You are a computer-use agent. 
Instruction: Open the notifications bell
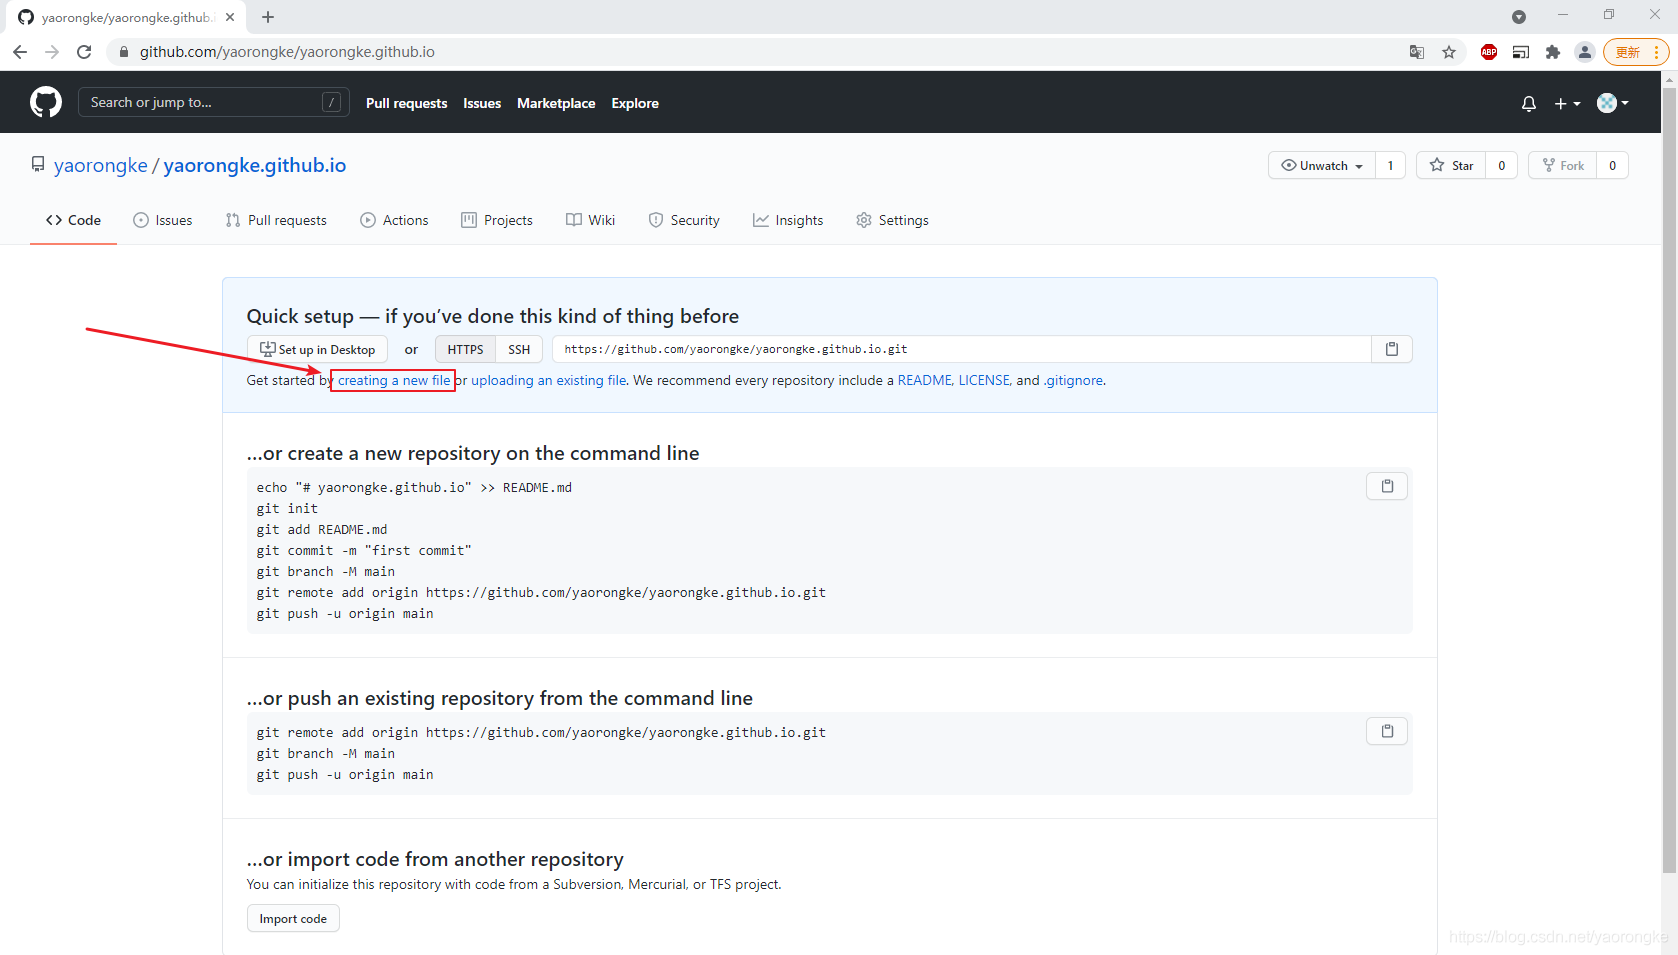pos(1528,103)
